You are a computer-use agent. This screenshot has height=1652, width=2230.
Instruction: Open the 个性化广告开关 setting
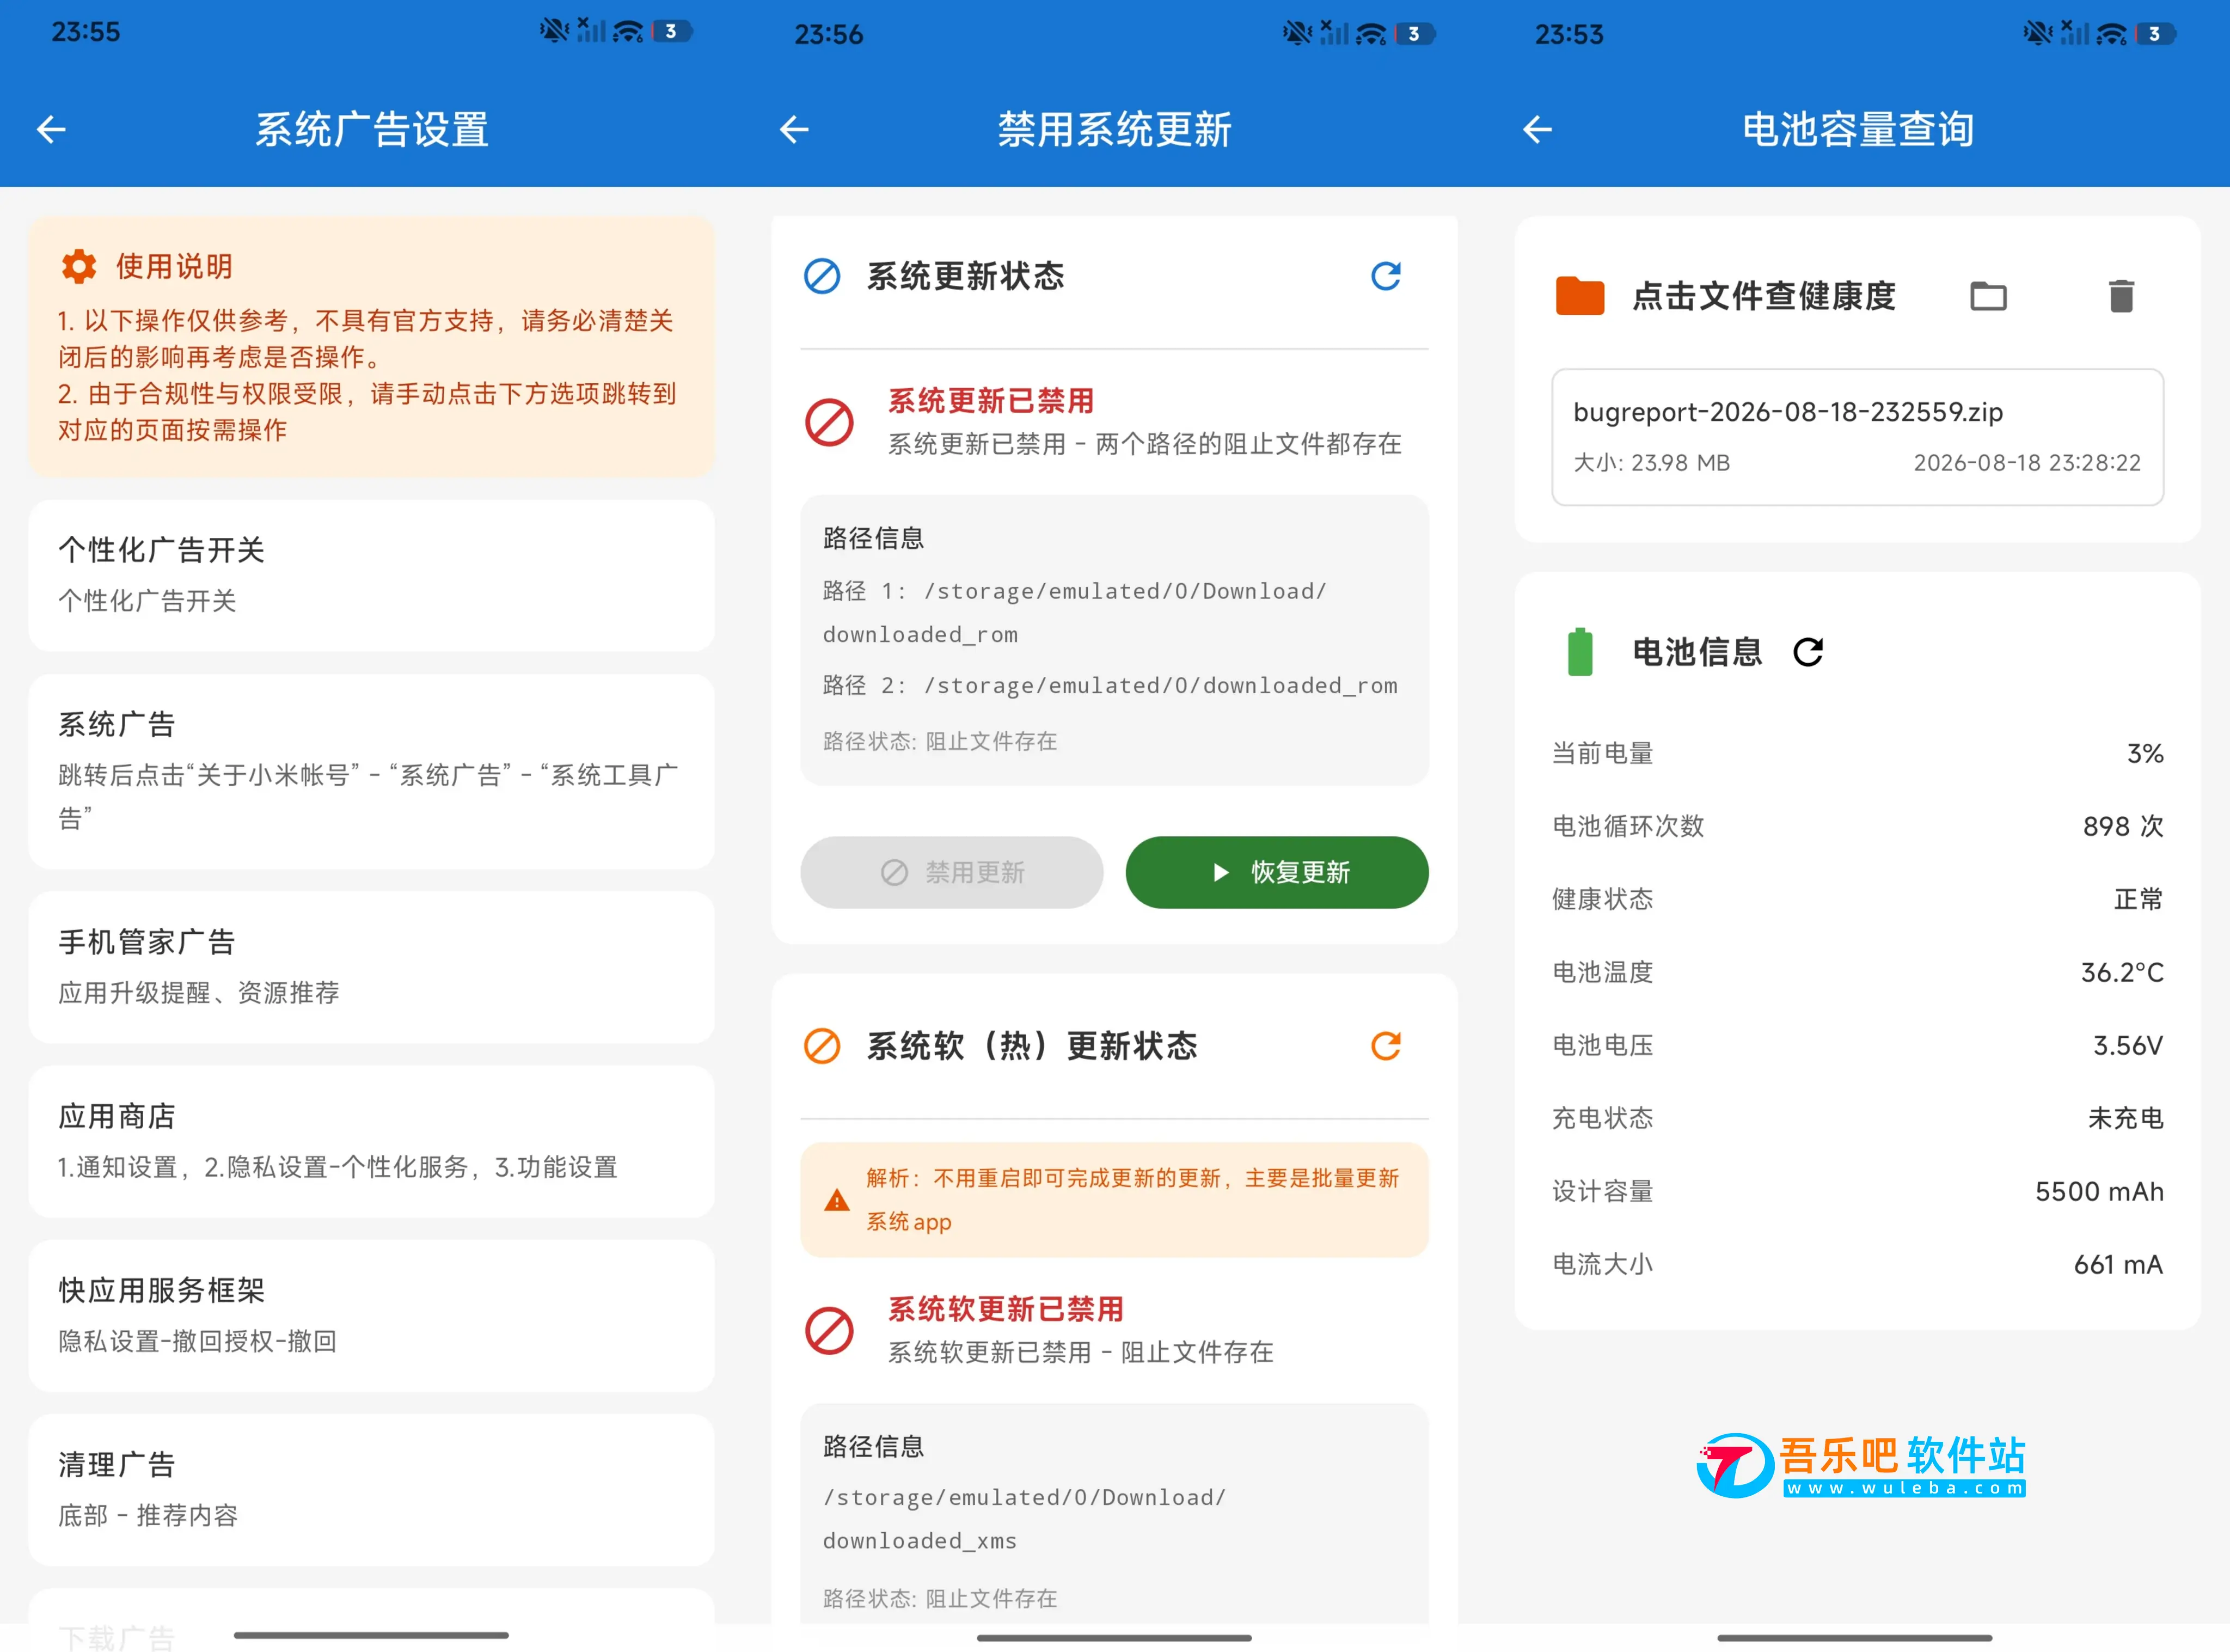pyautogui.click(x=371, y=575)
